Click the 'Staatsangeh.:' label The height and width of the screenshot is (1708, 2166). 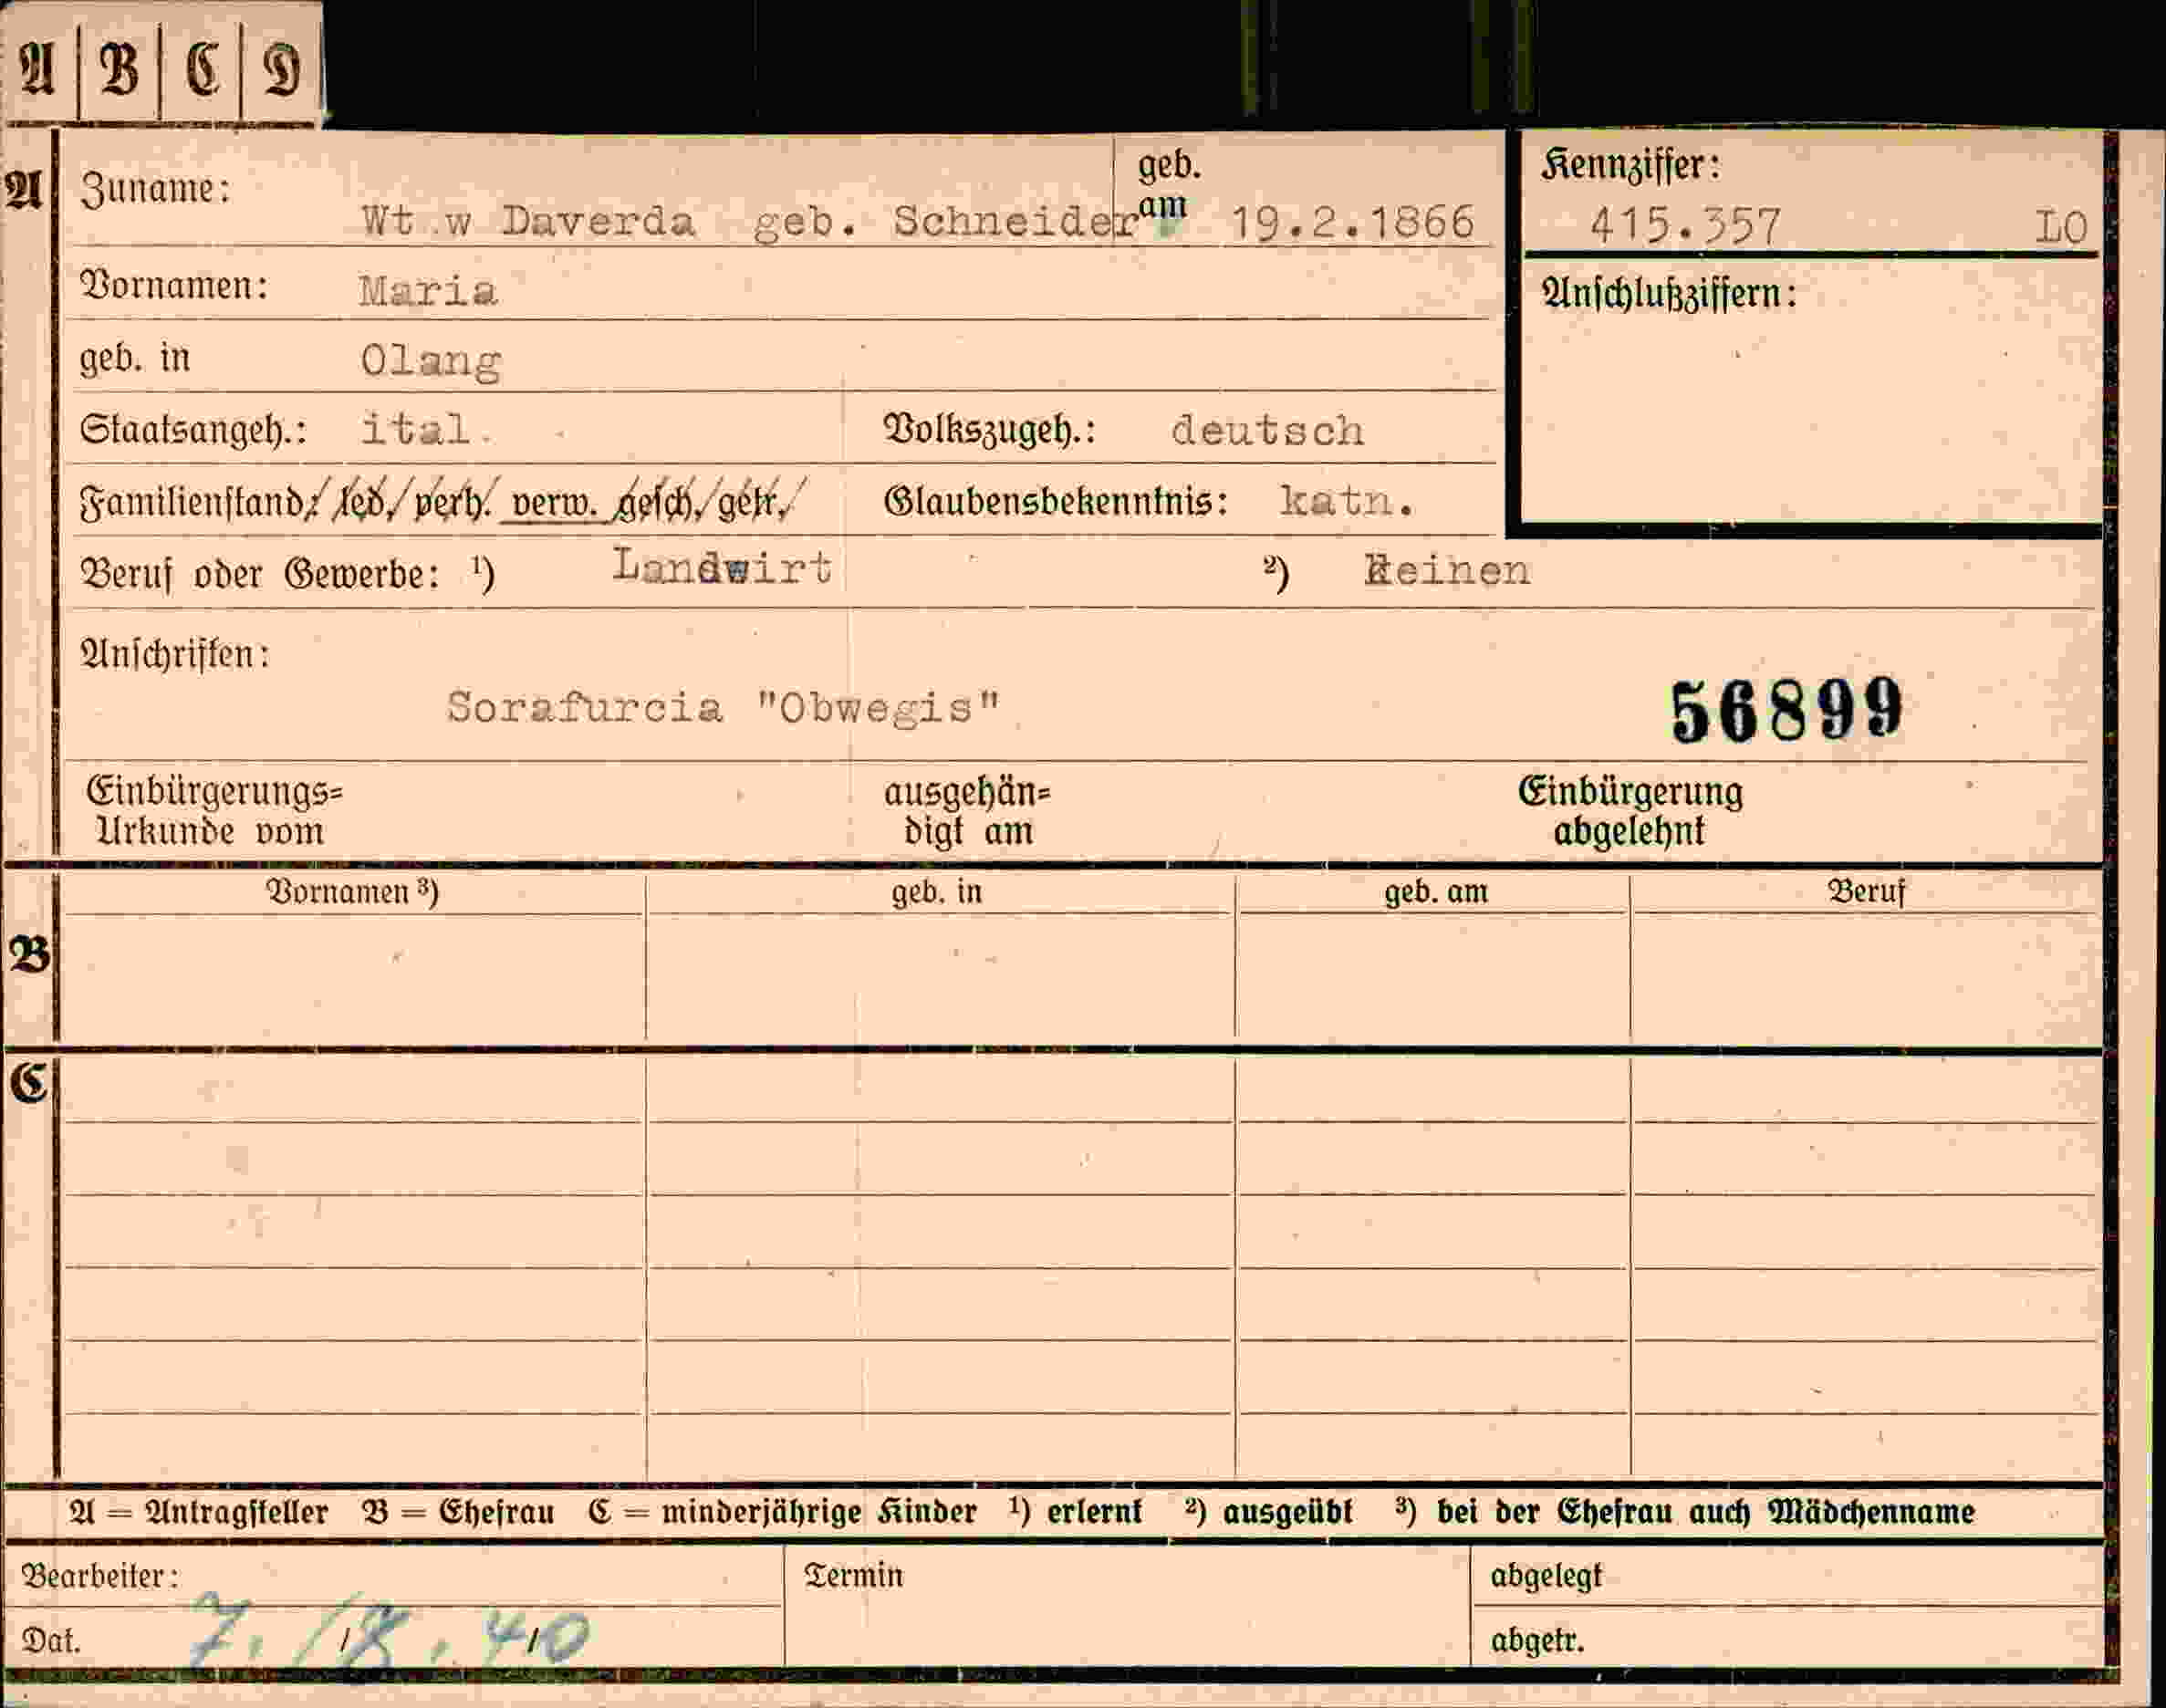tap(193, 430)
